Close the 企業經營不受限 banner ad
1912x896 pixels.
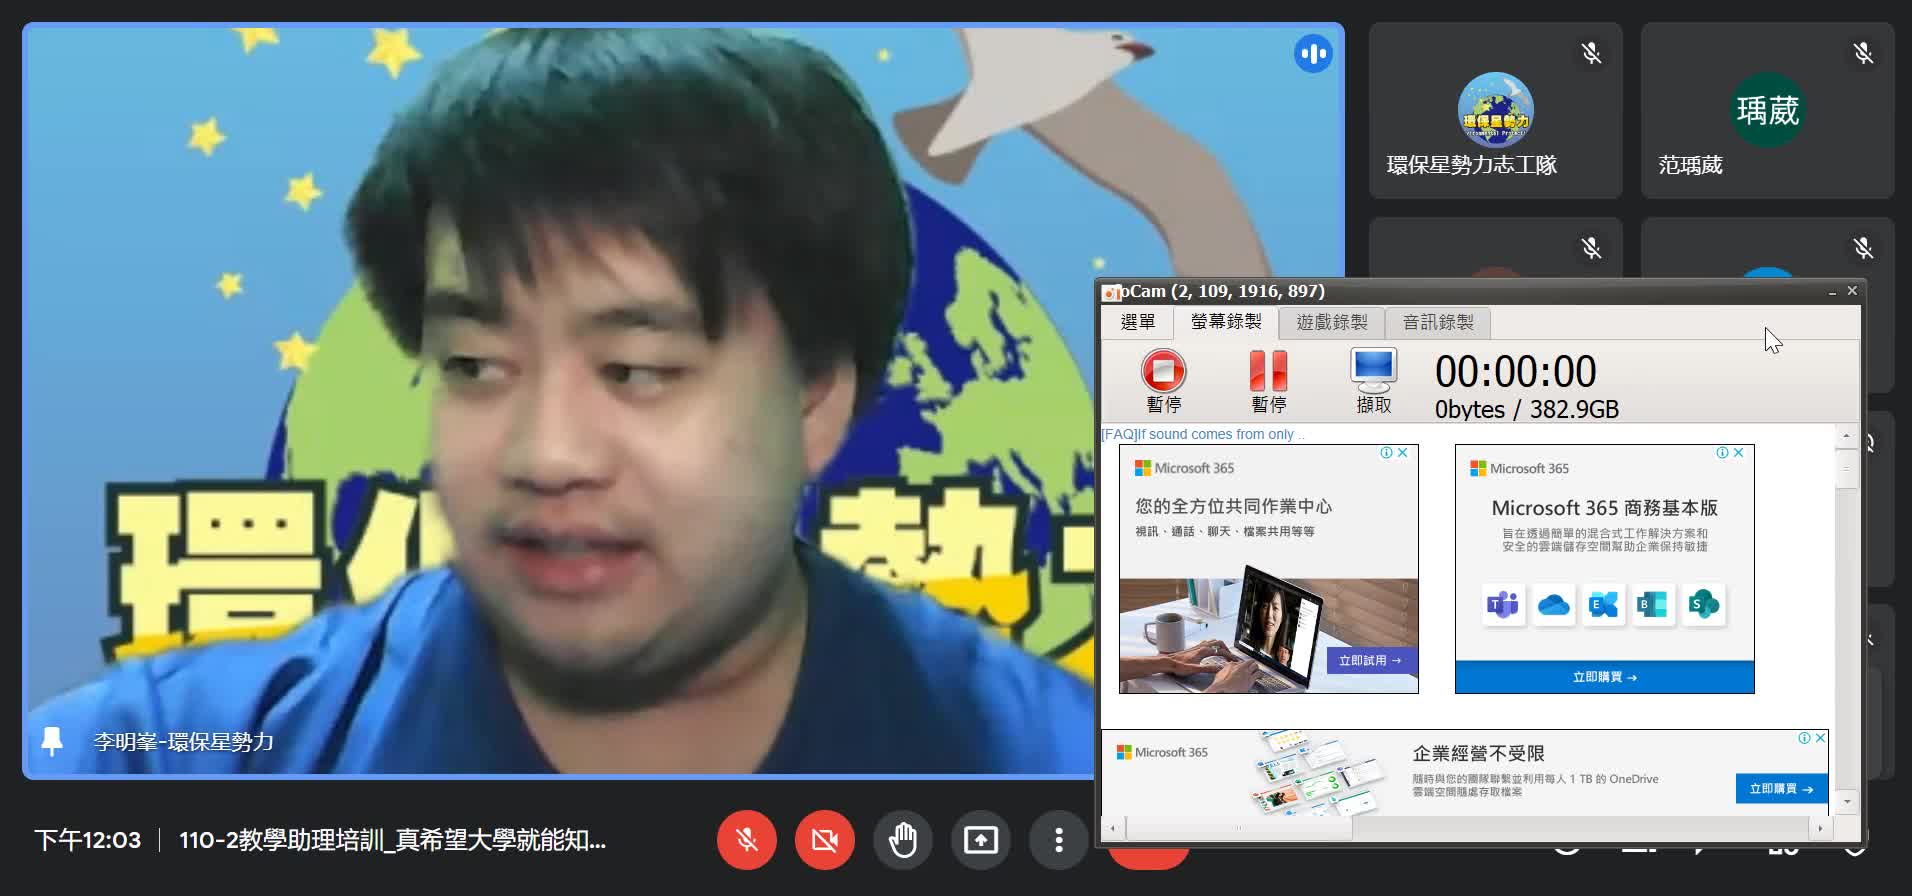point(1821,738)
